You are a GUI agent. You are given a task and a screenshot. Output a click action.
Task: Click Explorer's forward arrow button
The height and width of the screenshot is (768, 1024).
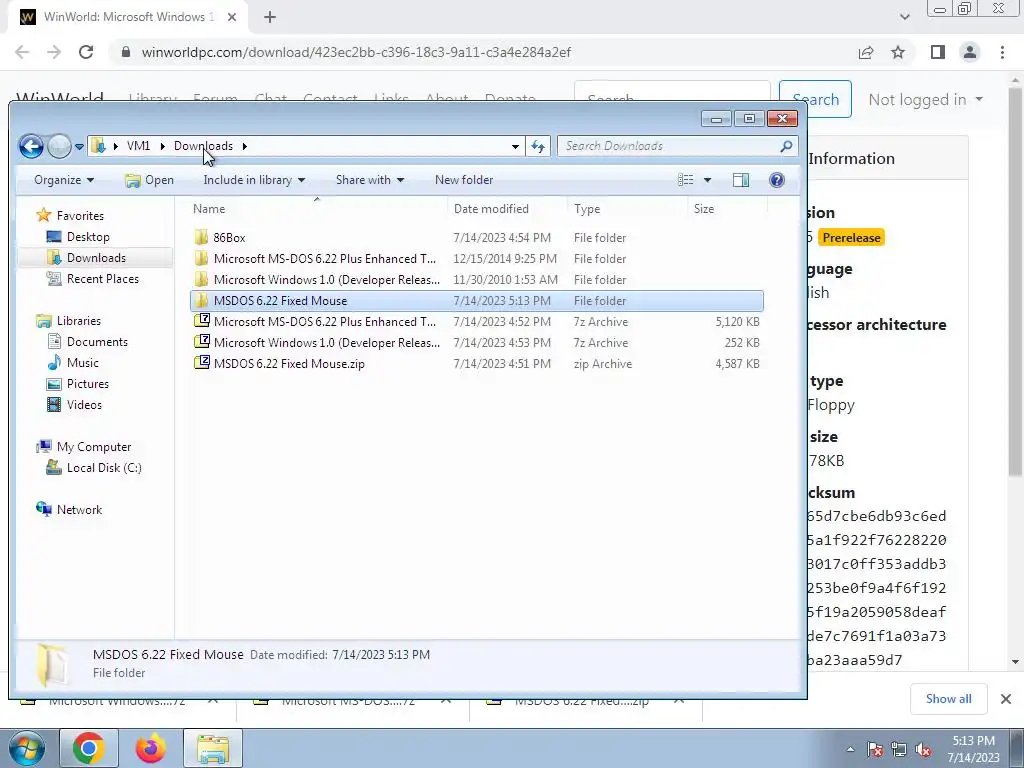[x=59, y=146]
